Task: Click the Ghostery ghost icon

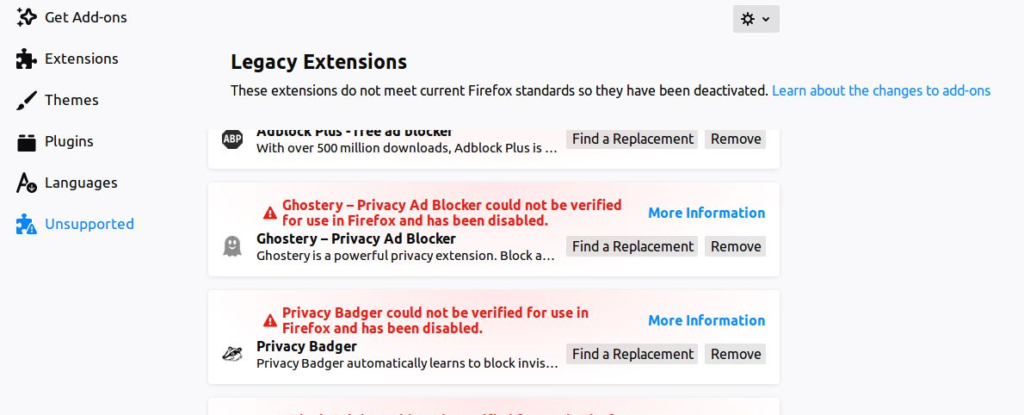Action: pos(232,246)
